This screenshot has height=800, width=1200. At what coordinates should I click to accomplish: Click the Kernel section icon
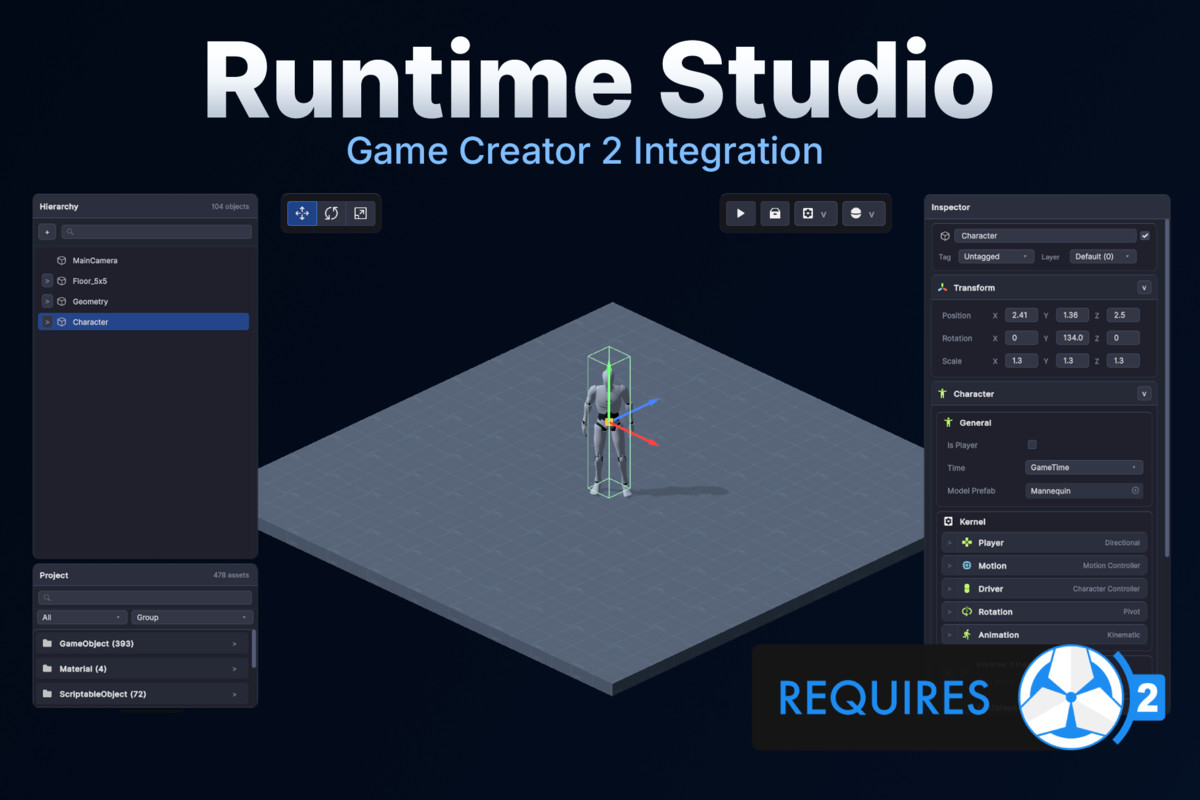[949, 521]
